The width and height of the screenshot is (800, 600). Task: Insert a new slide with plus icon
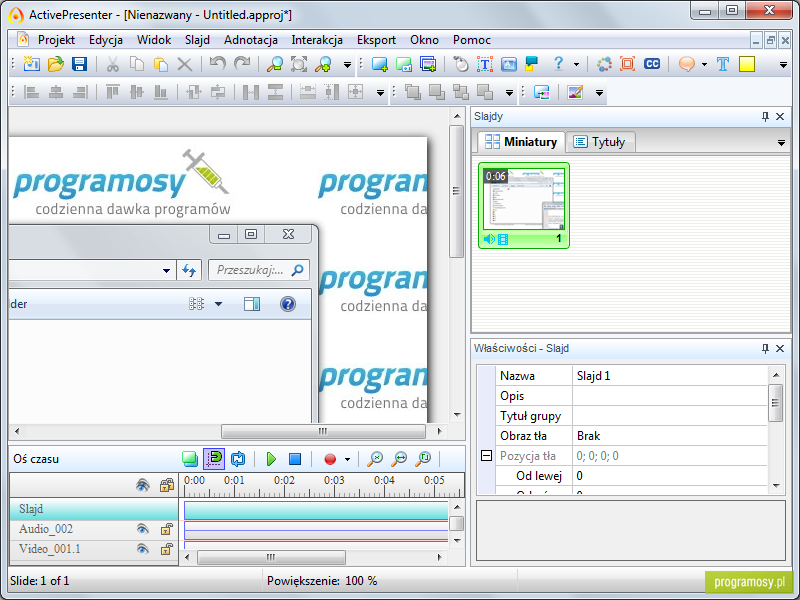380,64
